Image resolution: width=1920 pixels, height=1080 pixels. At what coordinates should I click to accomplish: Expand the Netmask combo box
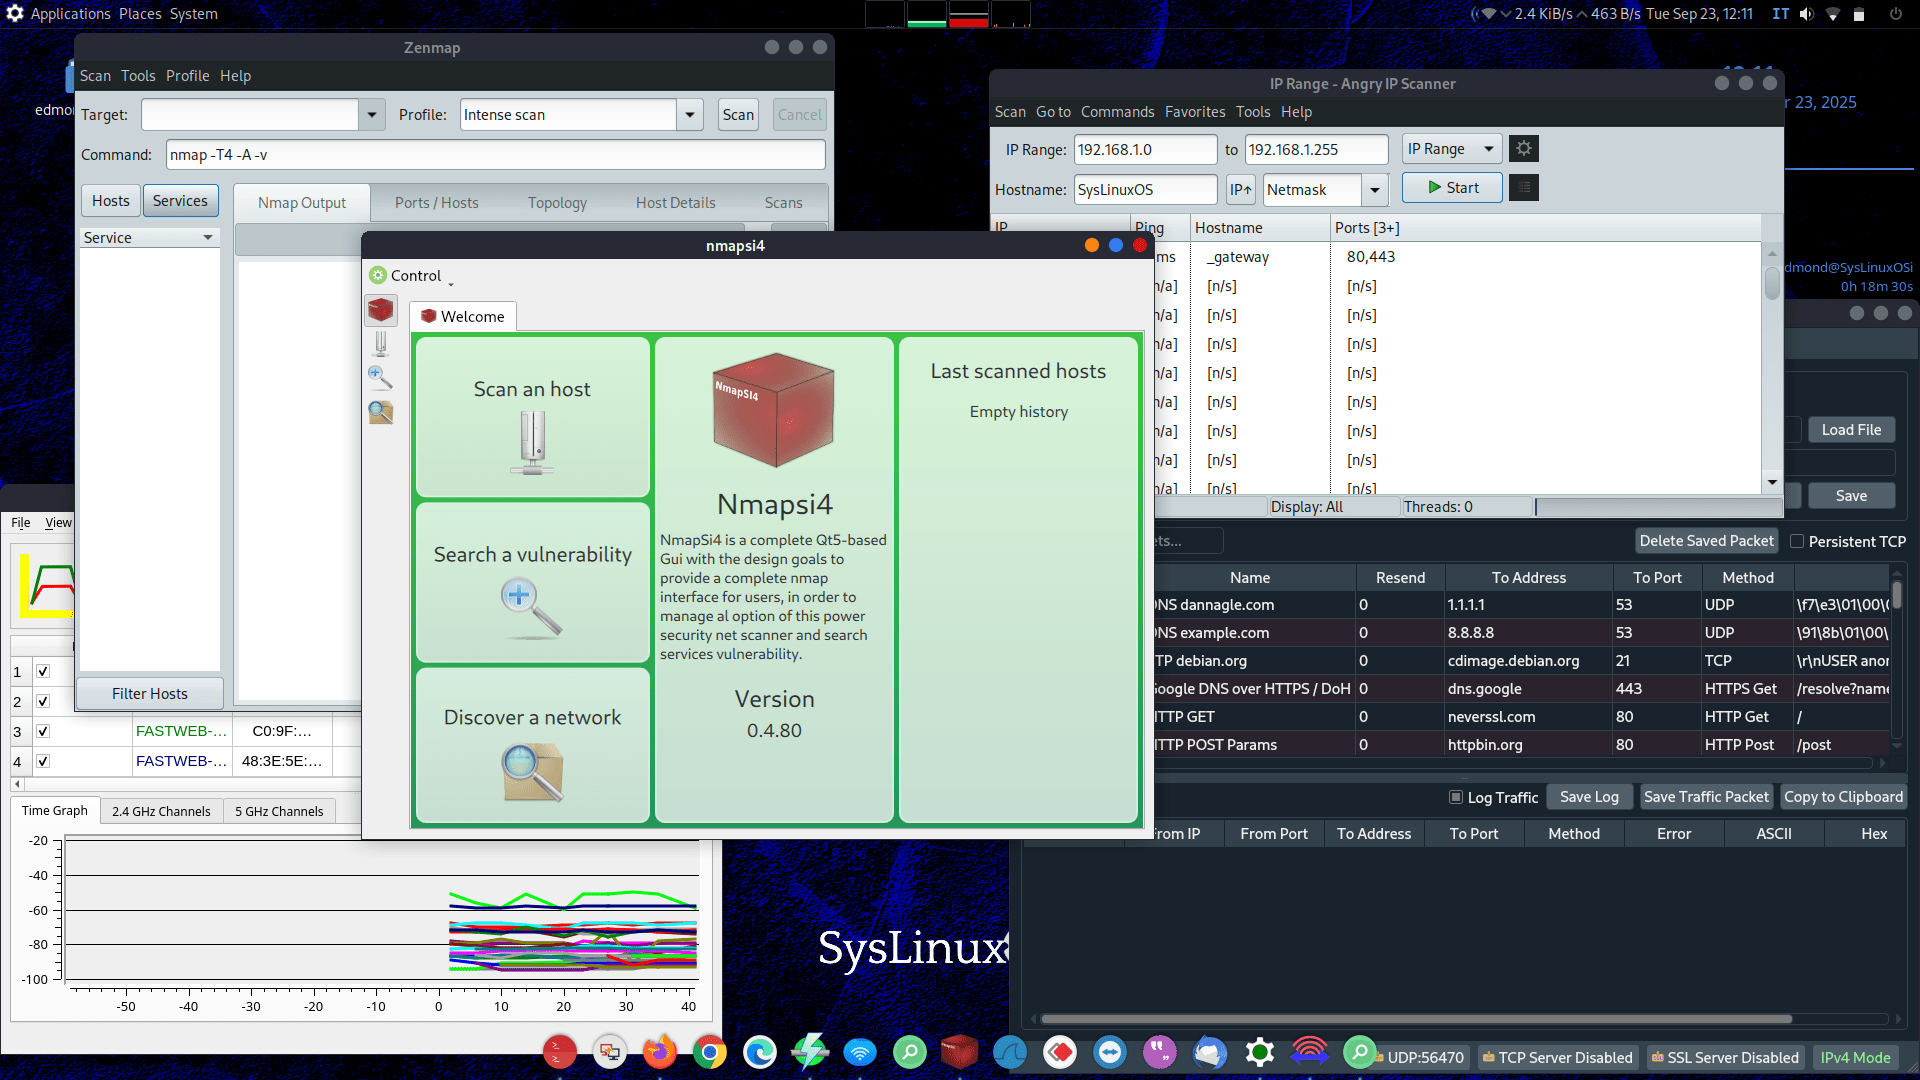tap(1375, 189)
